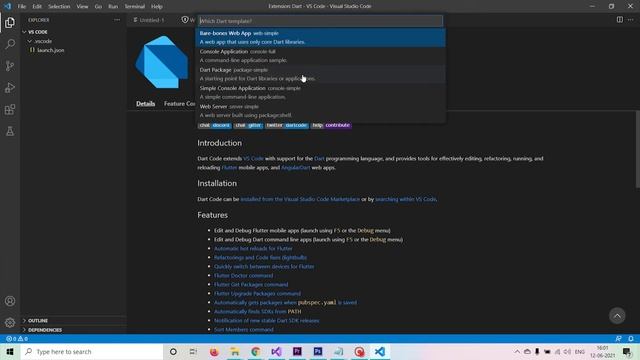Screen dimensions: 640x360
Task: Open File Explorer from taskbar
Action: click(235, 351)
